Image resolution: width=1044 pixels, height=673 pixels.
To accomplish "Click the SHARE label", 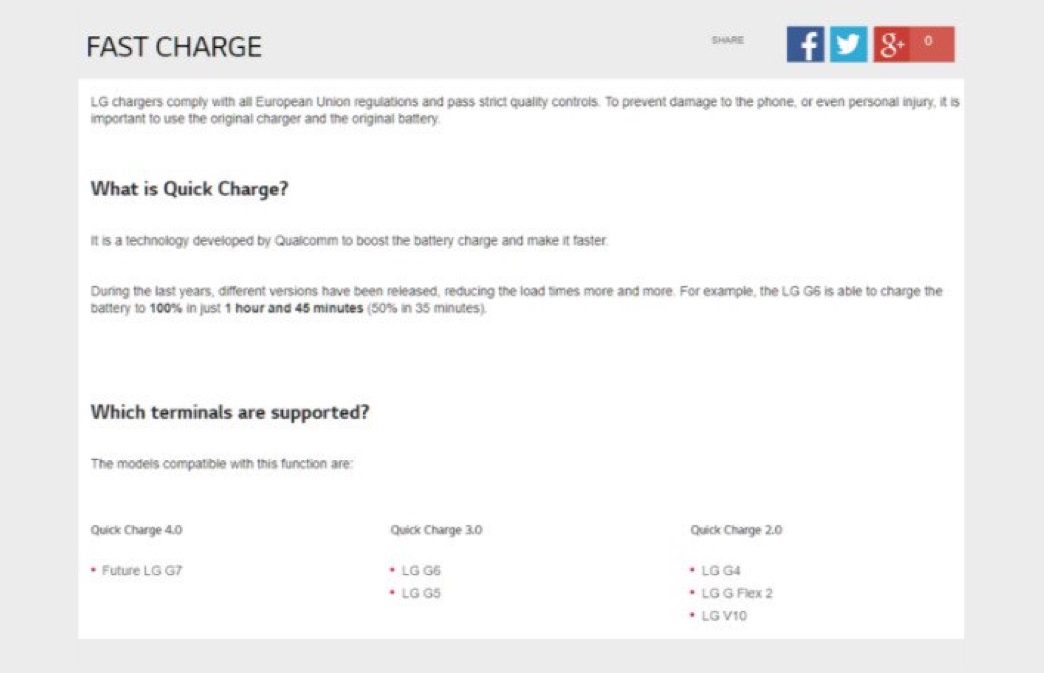I will click(x=727, y=41).
